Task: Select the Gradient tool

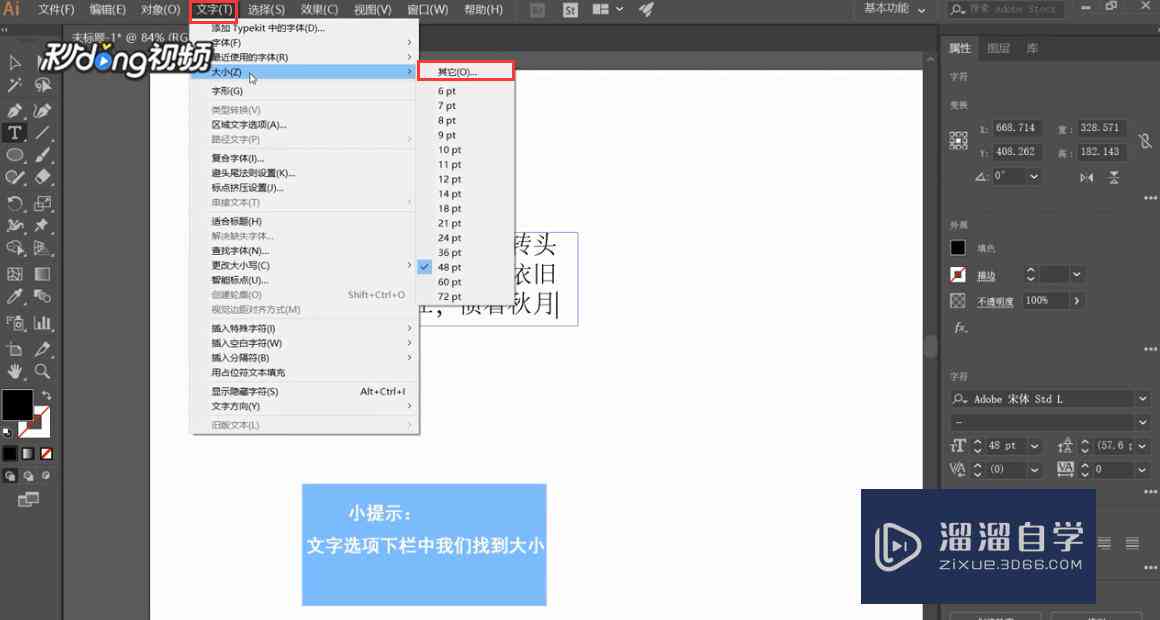Action: pyautogui.click(x=43, y=274)
